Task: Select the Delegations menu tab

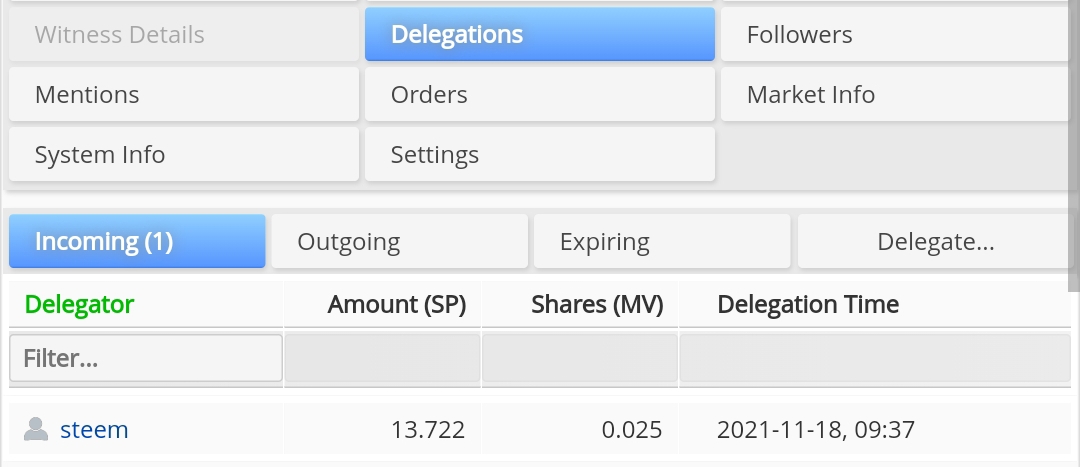Action: click(540, 34)
